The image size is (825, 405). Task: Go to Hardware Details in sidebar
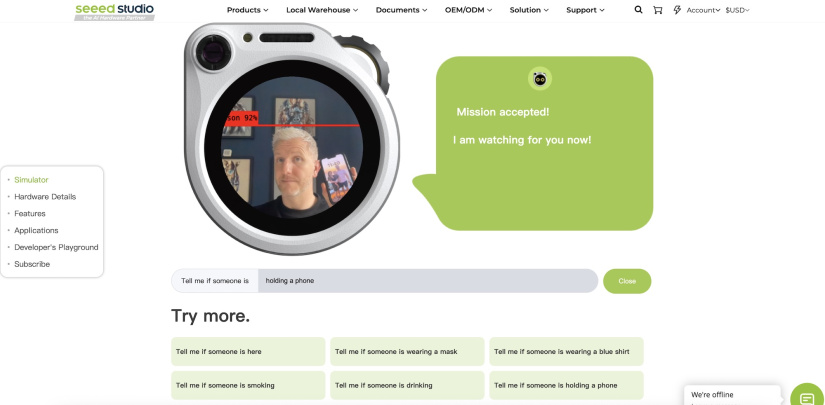[45, 197]
